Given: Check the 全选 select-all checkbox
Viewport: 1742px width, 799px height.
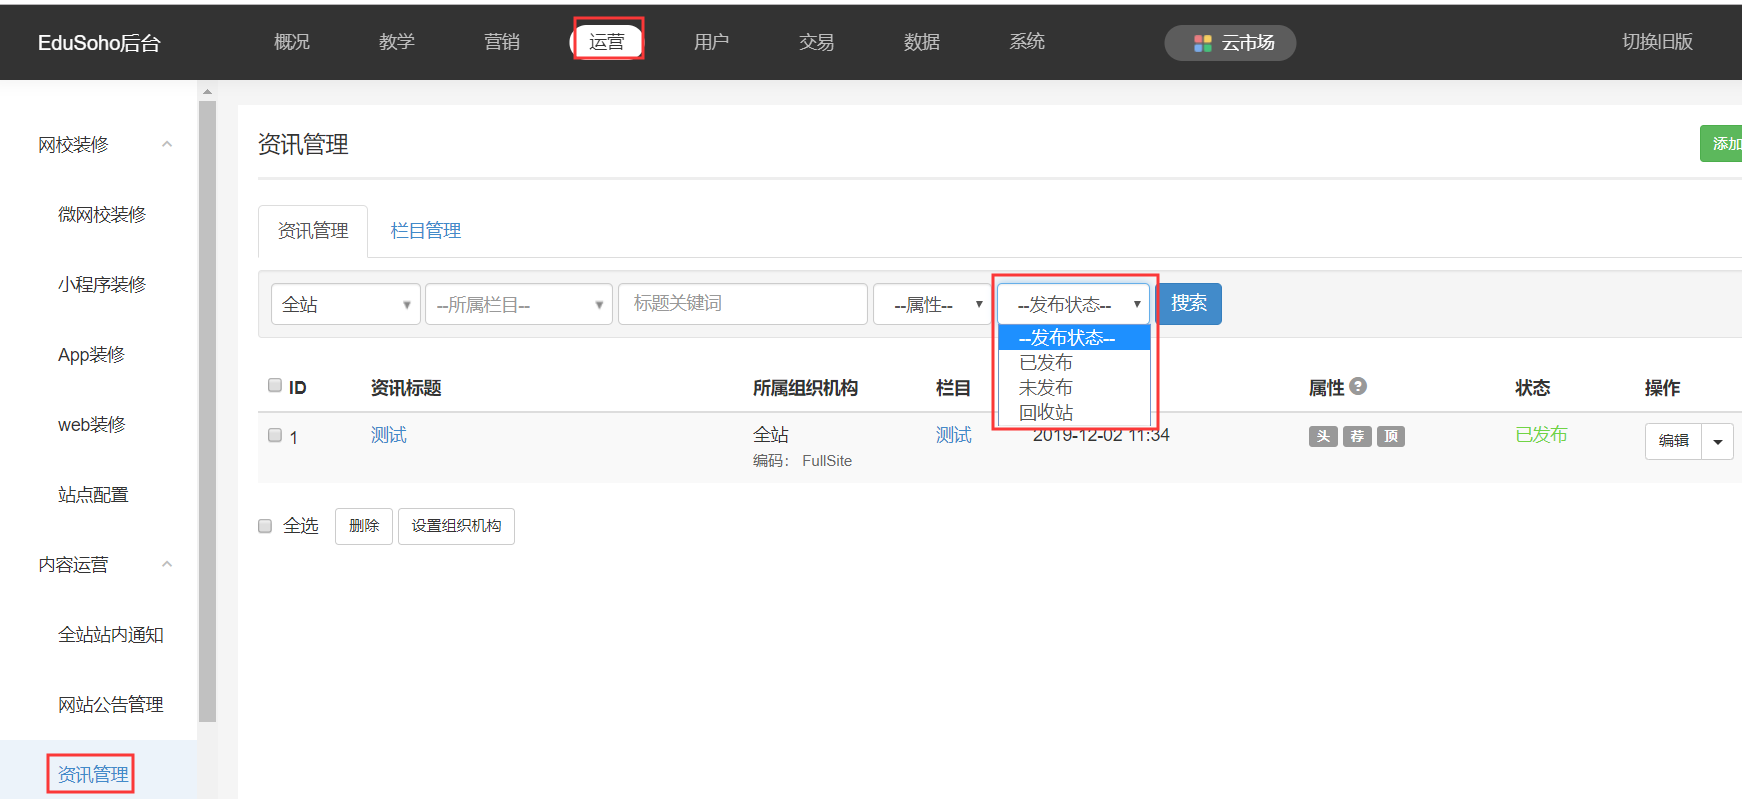Looking at the screenshot, I should (265, 526).
